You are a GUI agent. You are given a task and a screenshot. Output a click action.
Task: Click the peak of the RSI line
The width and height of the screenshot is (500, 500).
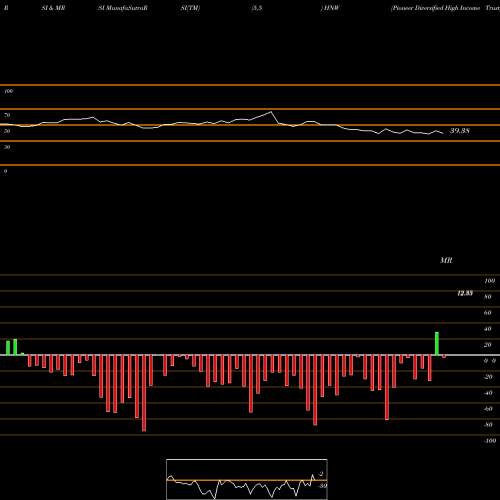pyautogui.click(x=271, y=112)
